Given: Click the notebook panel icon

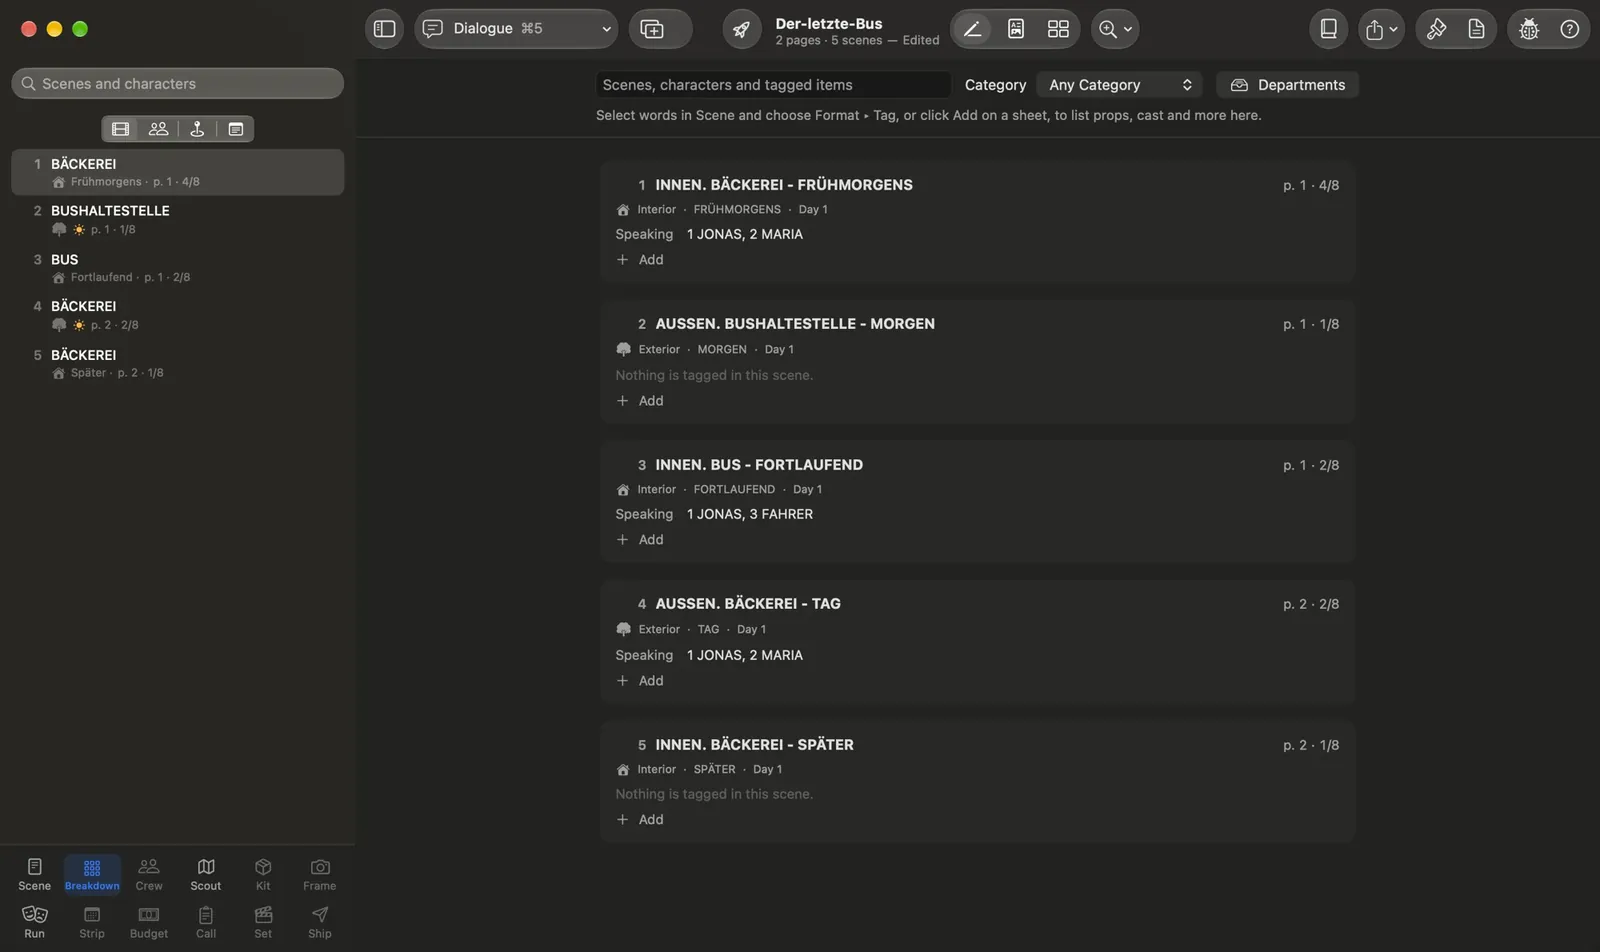Looking at the screenshot, I should (1328, 29).
